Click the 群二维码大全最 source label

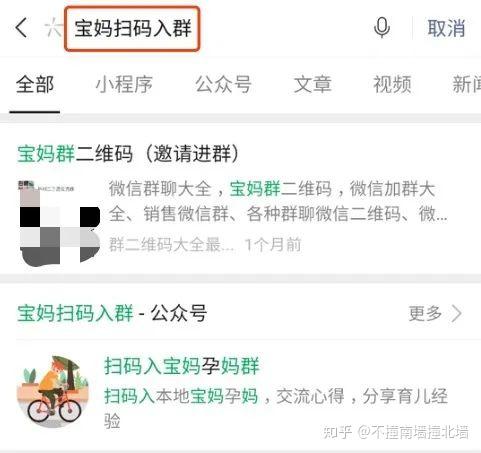point(171,245)
